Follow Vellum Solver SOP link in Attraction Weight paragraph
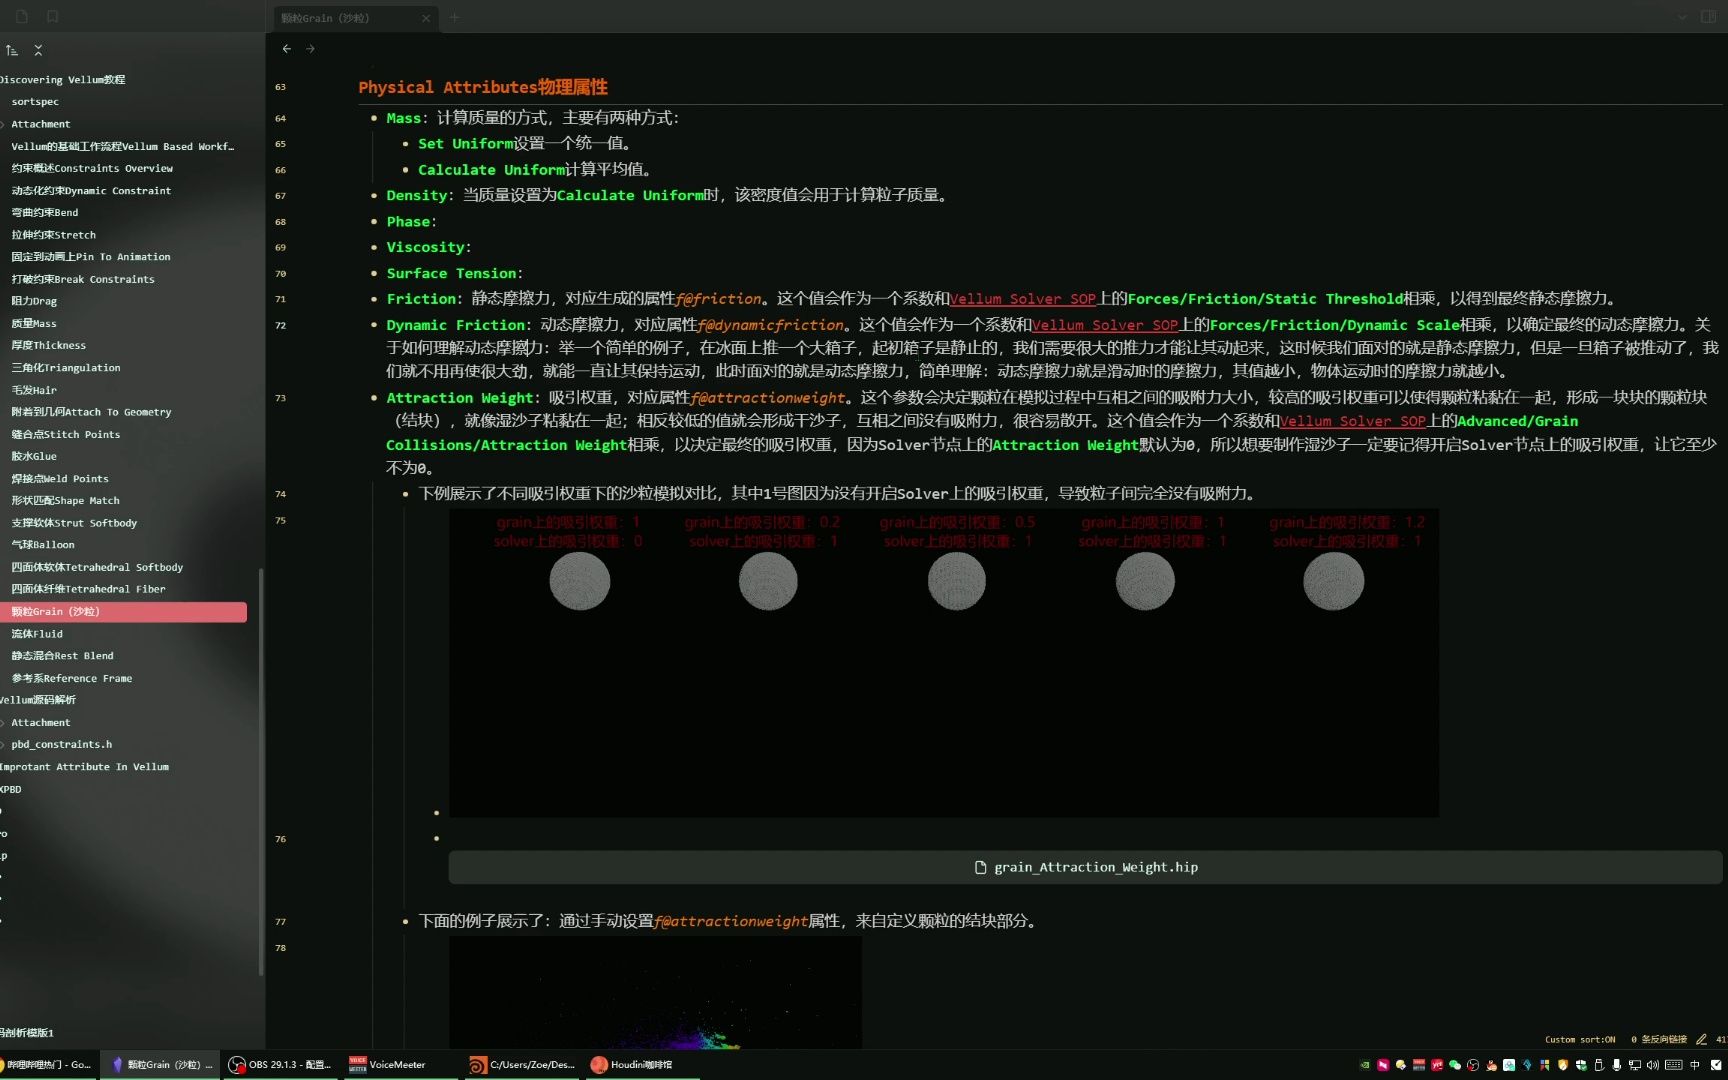The image size is (1728, 1080). pos(1353,422)
